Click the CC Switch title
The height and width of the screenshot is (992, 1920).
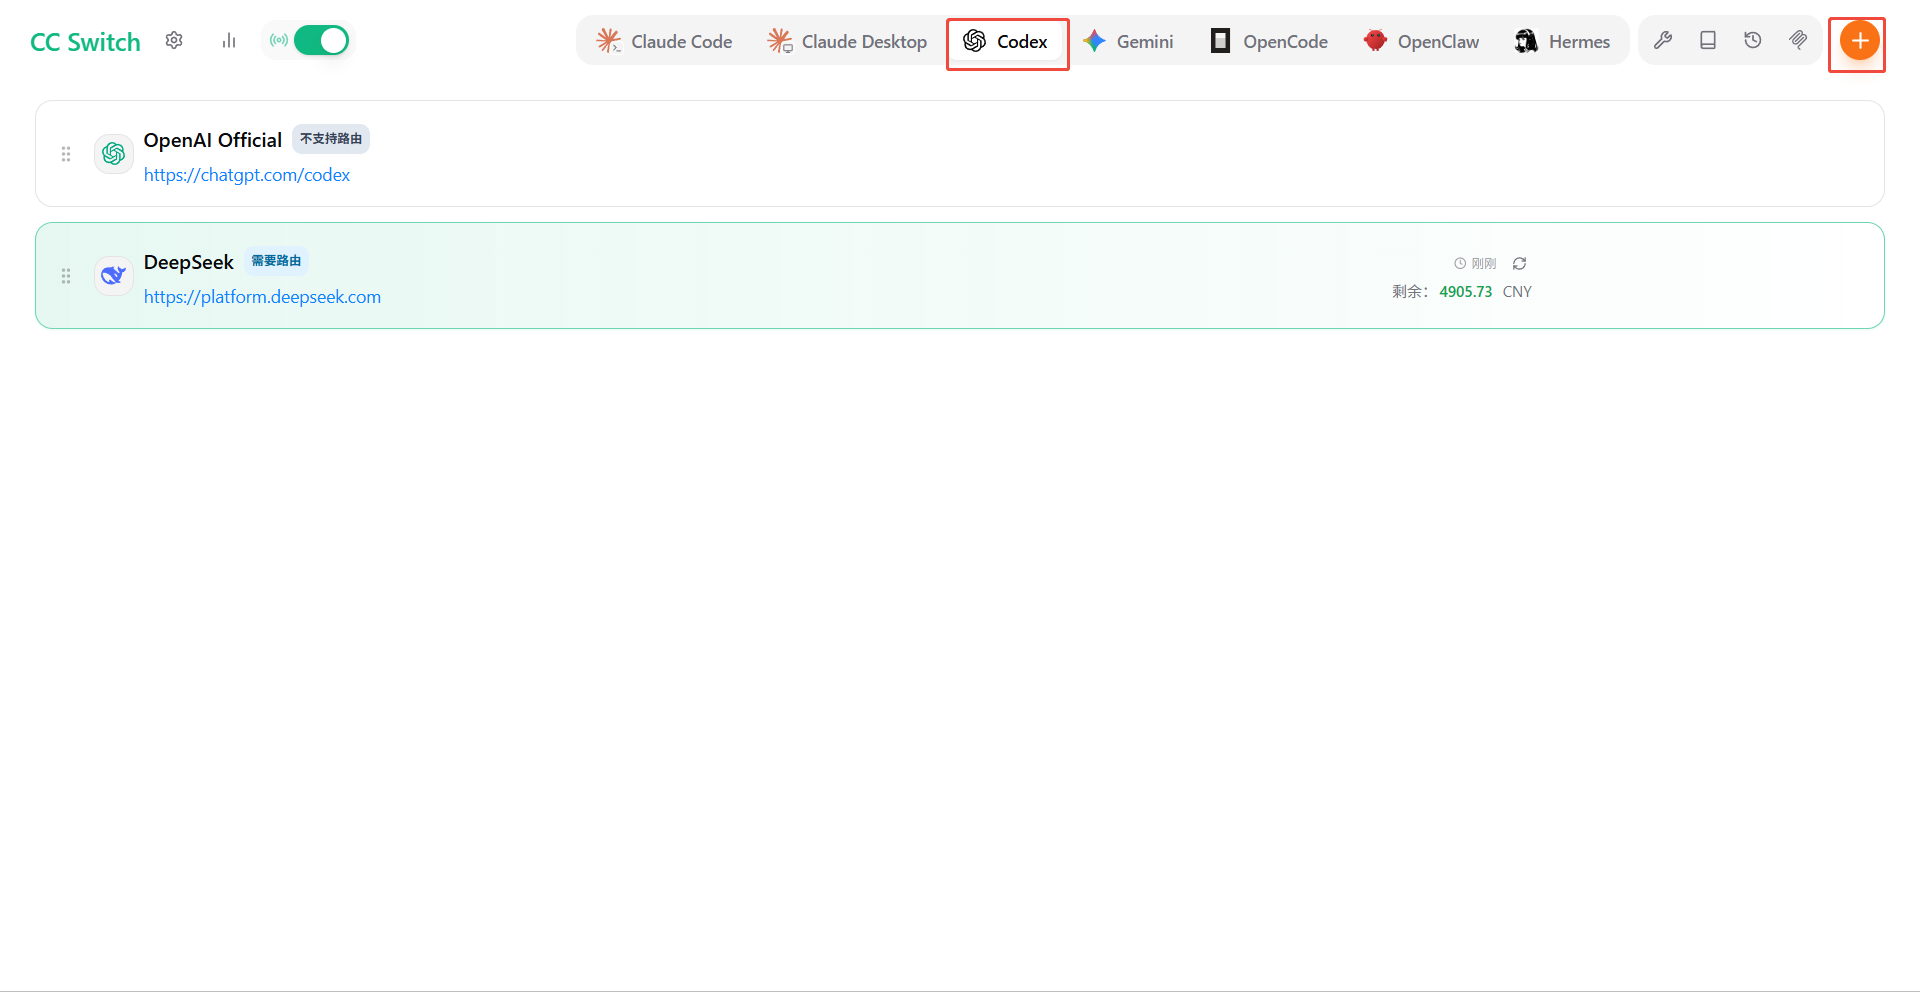click(85, 42)
